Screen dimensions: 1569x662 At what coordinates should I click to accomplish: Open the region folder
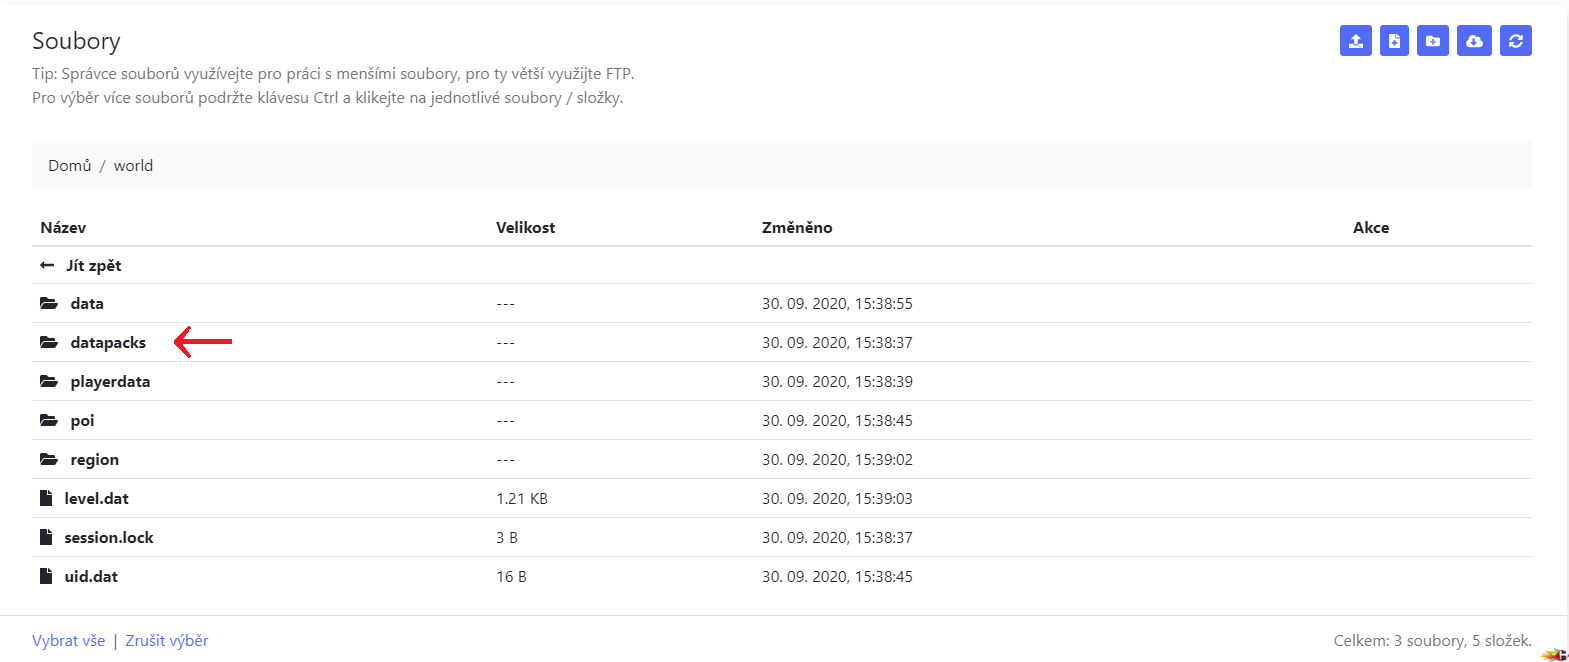[x=94, y=459]
